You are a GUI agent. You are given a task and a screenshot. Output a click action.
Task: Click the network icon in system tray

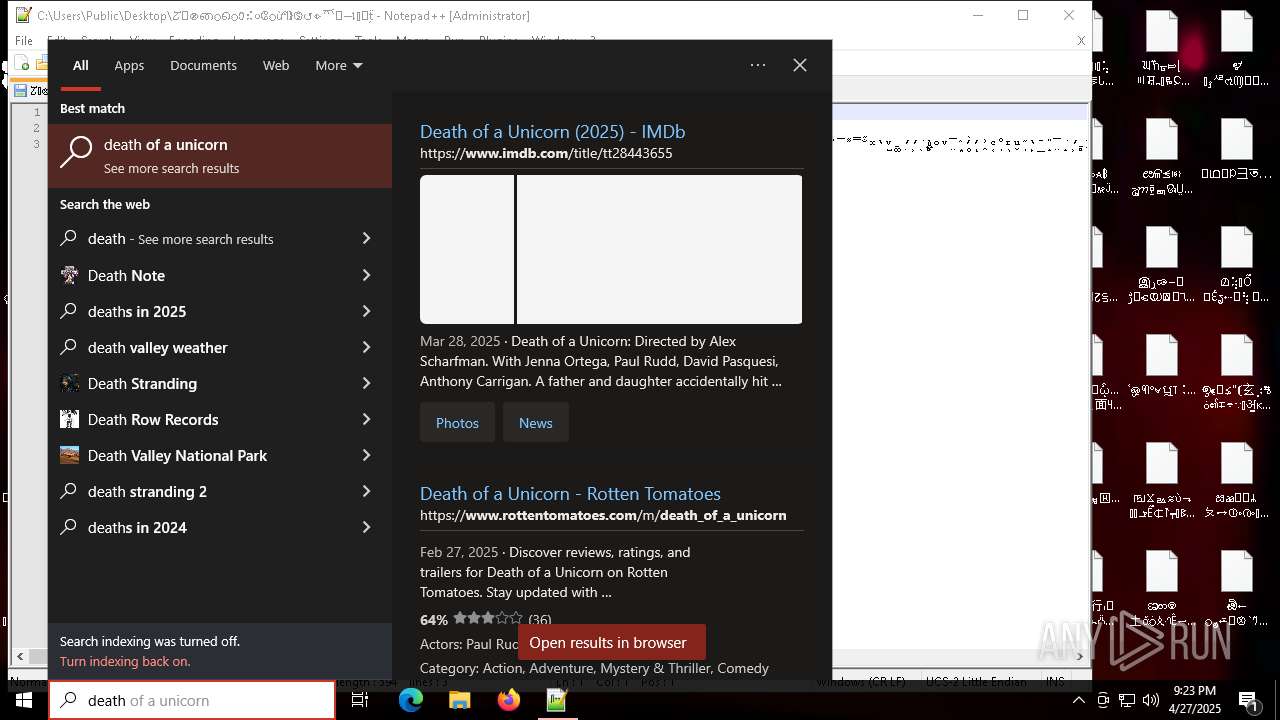1127,700
